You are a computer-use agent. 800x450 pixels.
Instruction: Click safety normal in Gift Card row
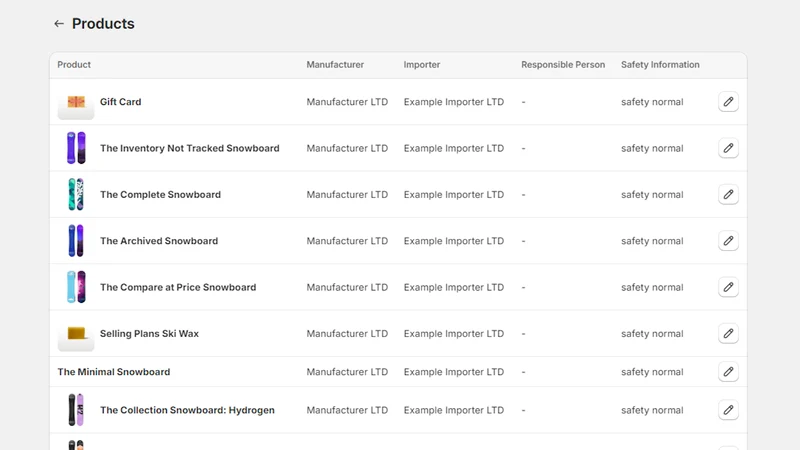click(652, 102)
